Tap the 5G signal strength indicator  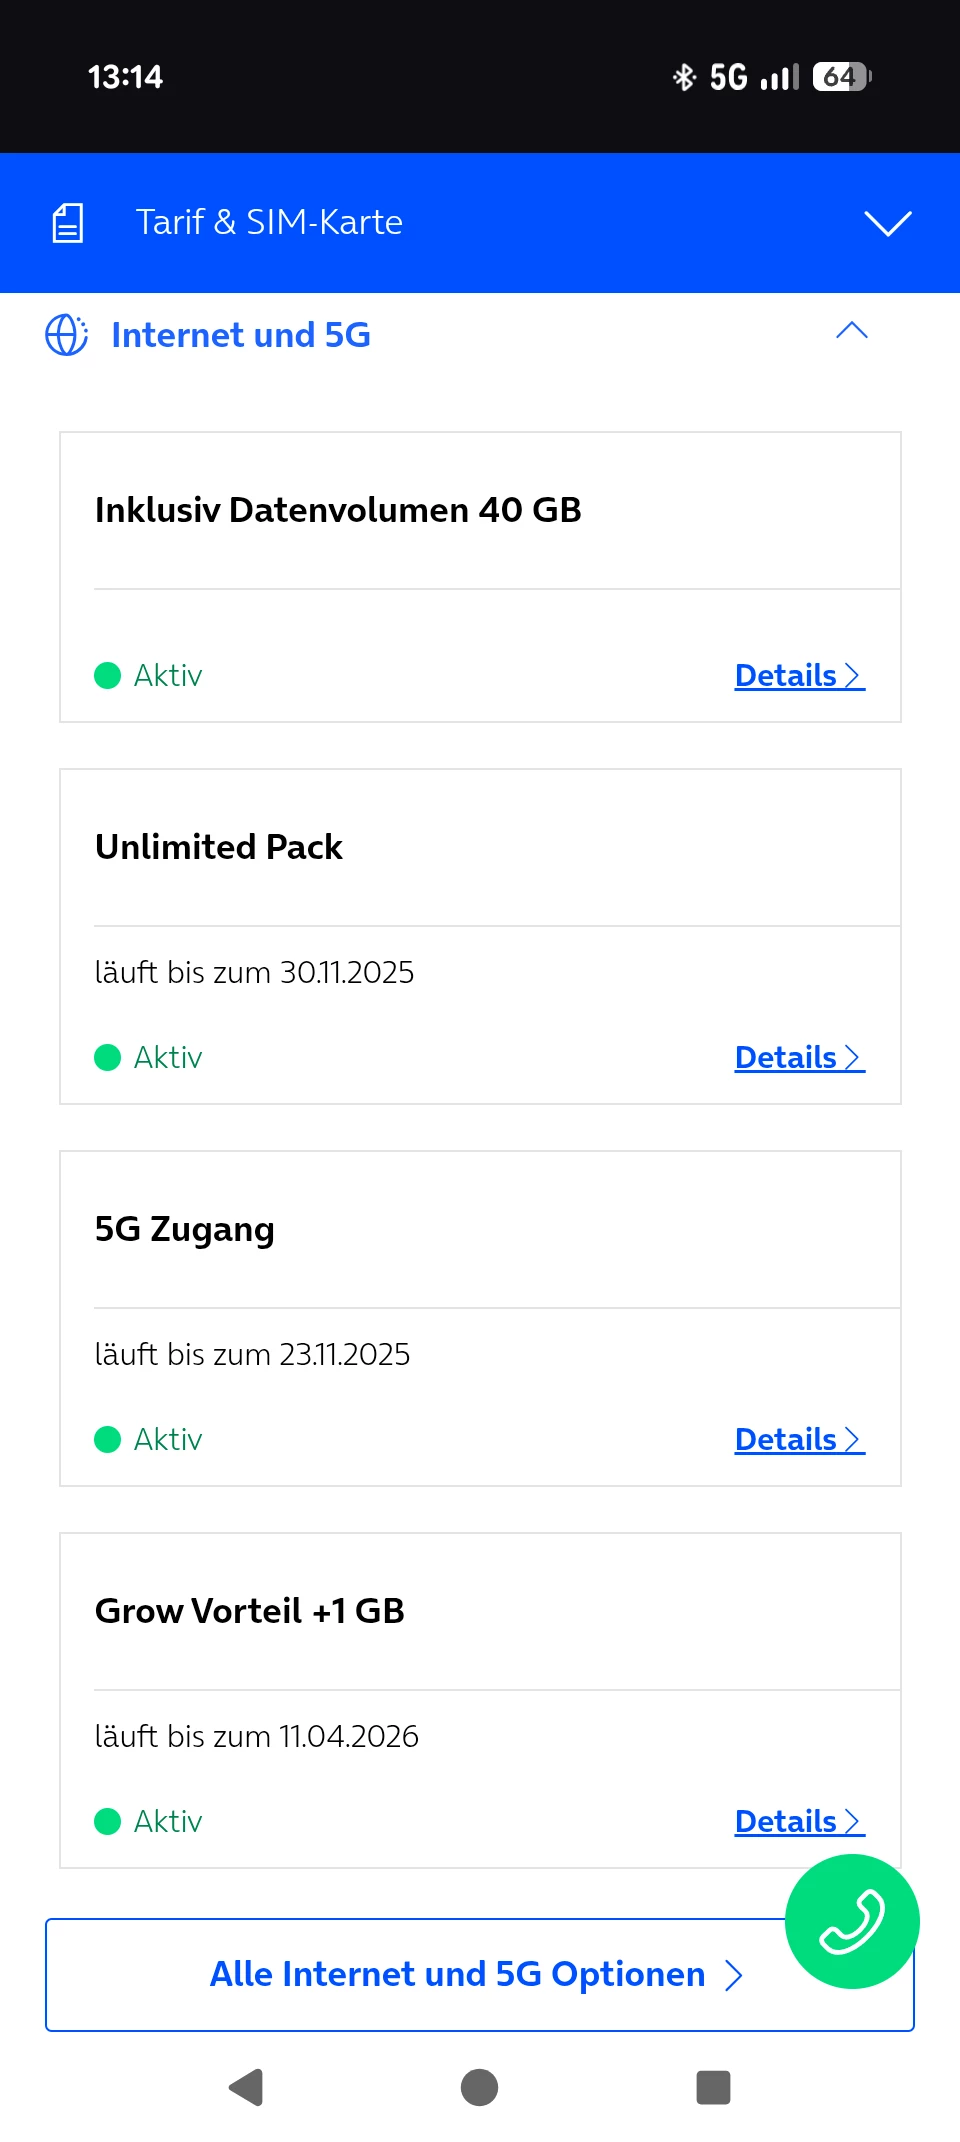point(755,77)
